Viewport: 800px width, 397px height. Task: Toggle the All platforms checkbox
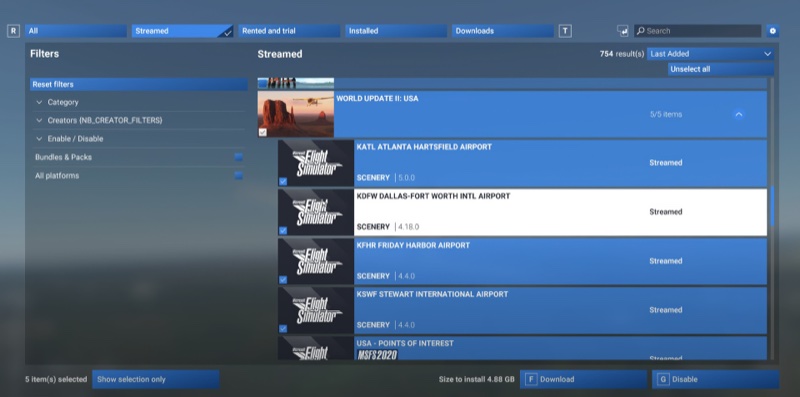(238, 176)
